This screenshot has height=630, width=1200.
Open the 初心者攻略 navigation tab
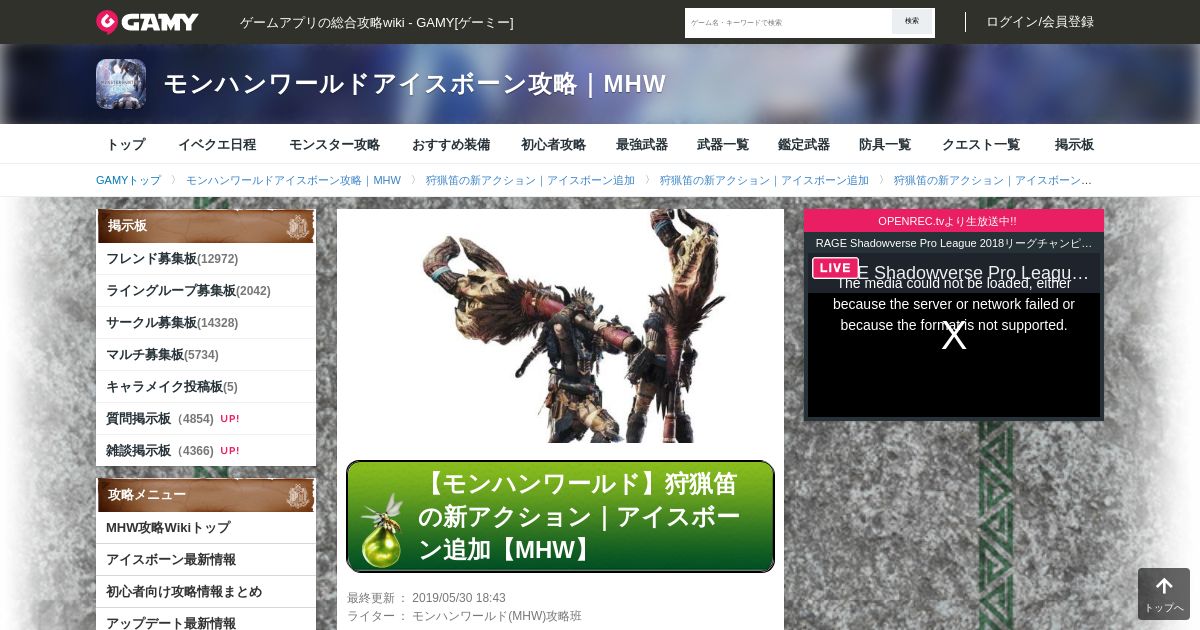tap(553, 144)
